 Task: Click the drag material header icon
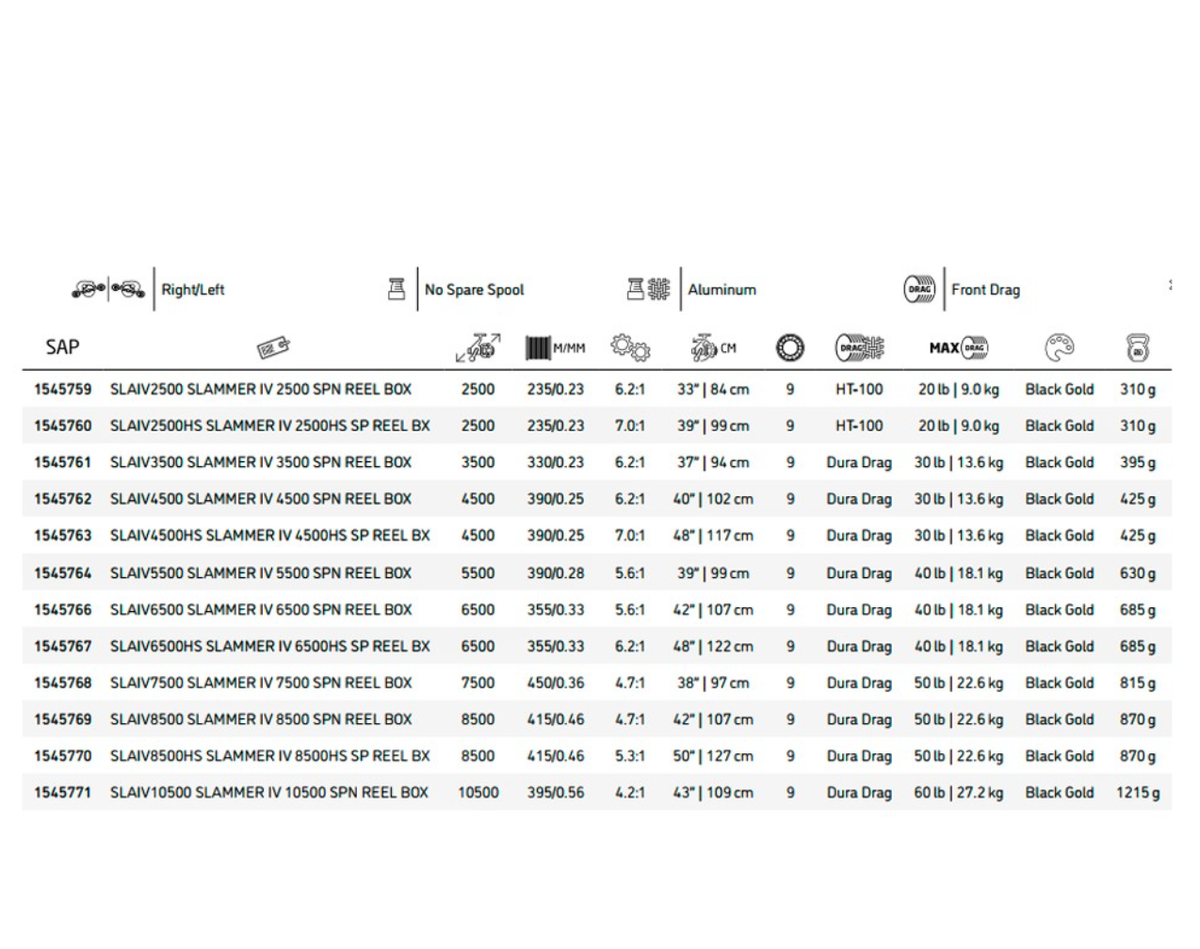coord(860,348)
